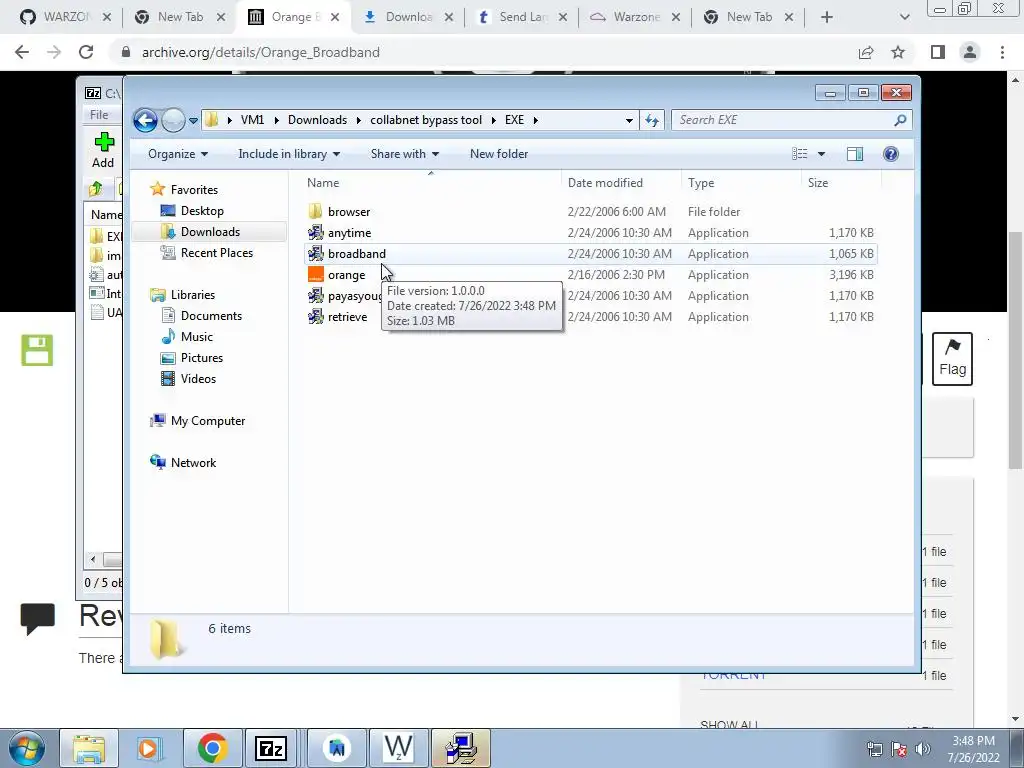Open Videos library

(198, 379)
